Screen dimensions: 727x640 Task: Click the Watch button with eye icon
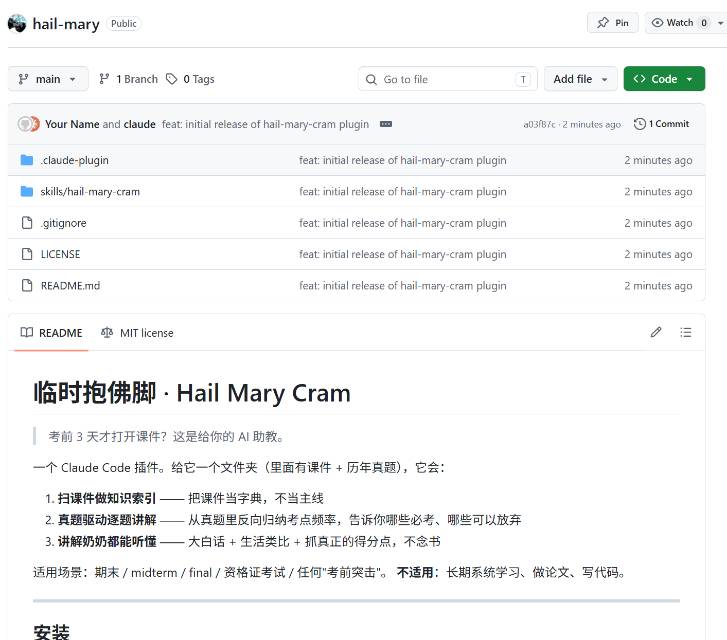tap(679, 23)
